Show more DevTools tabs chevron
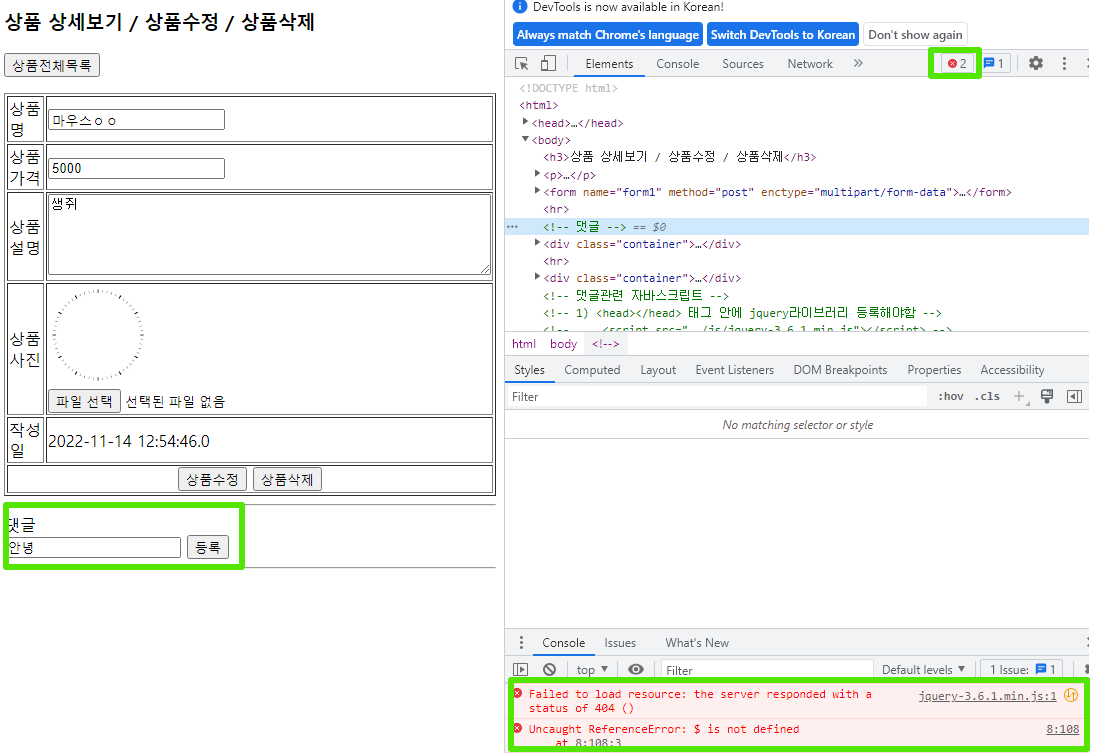1095x755 pixels. click(858, 64)
